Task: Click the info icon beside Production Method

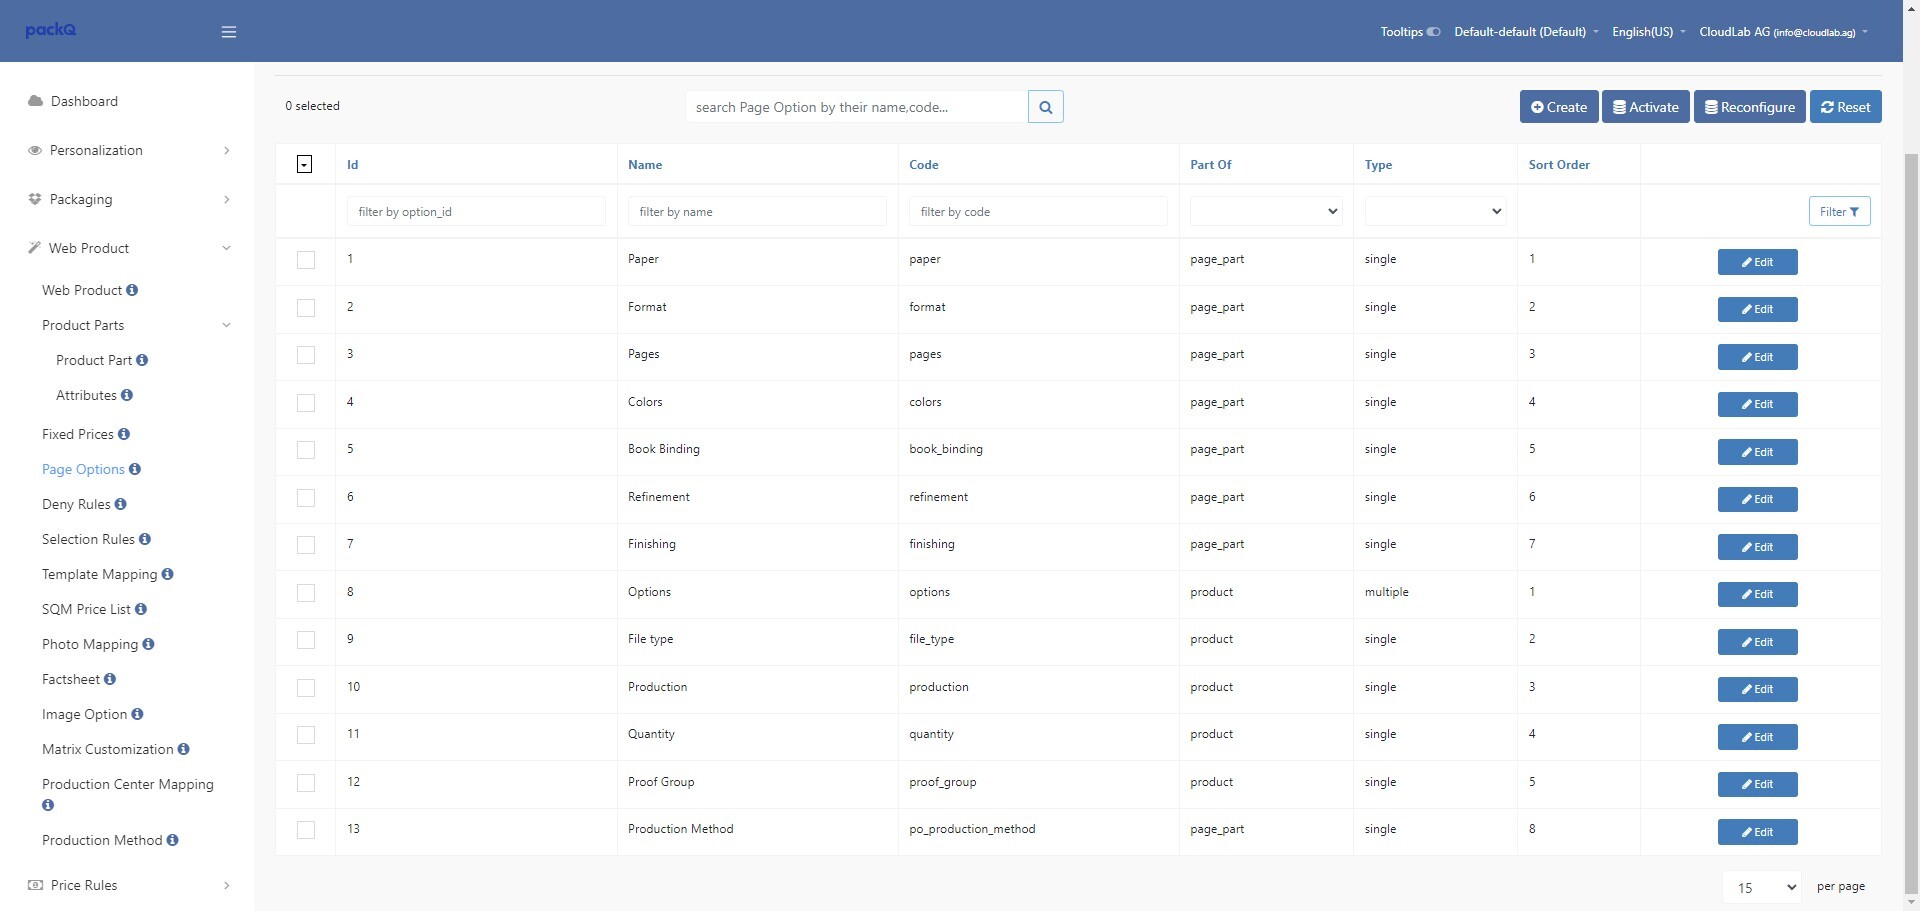Action: [x=173, y=840]
